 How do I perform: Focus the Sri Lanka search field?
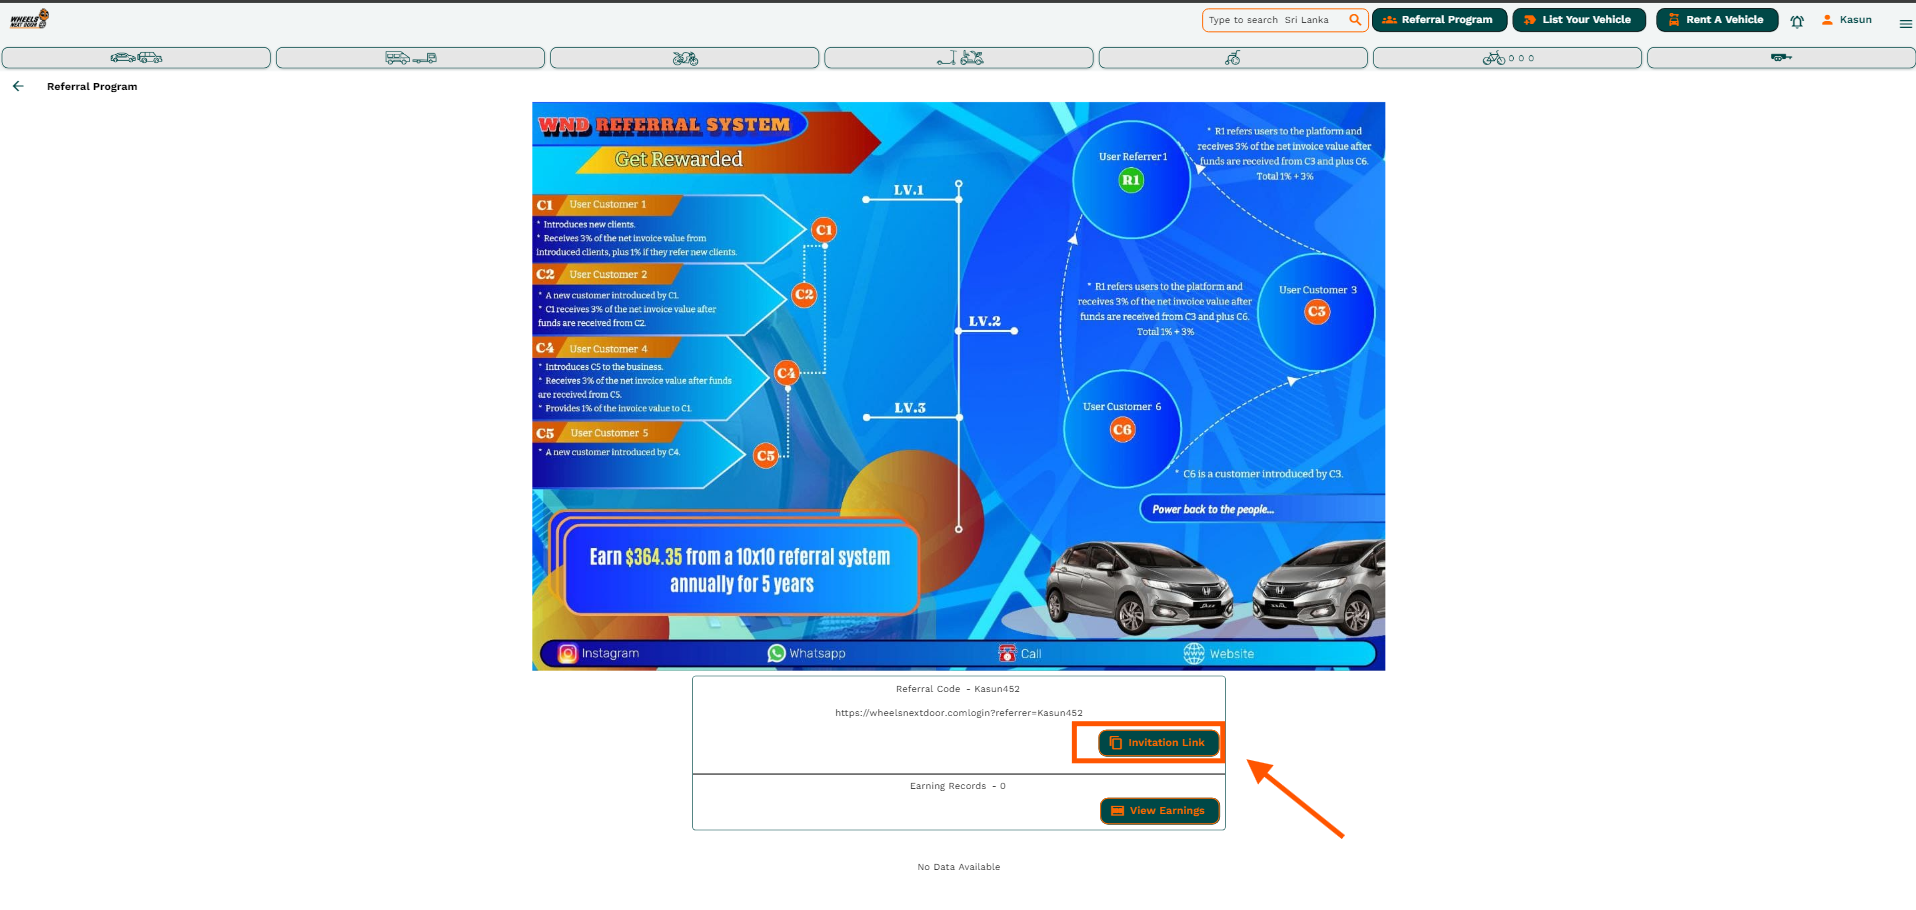click(1272, 20)
